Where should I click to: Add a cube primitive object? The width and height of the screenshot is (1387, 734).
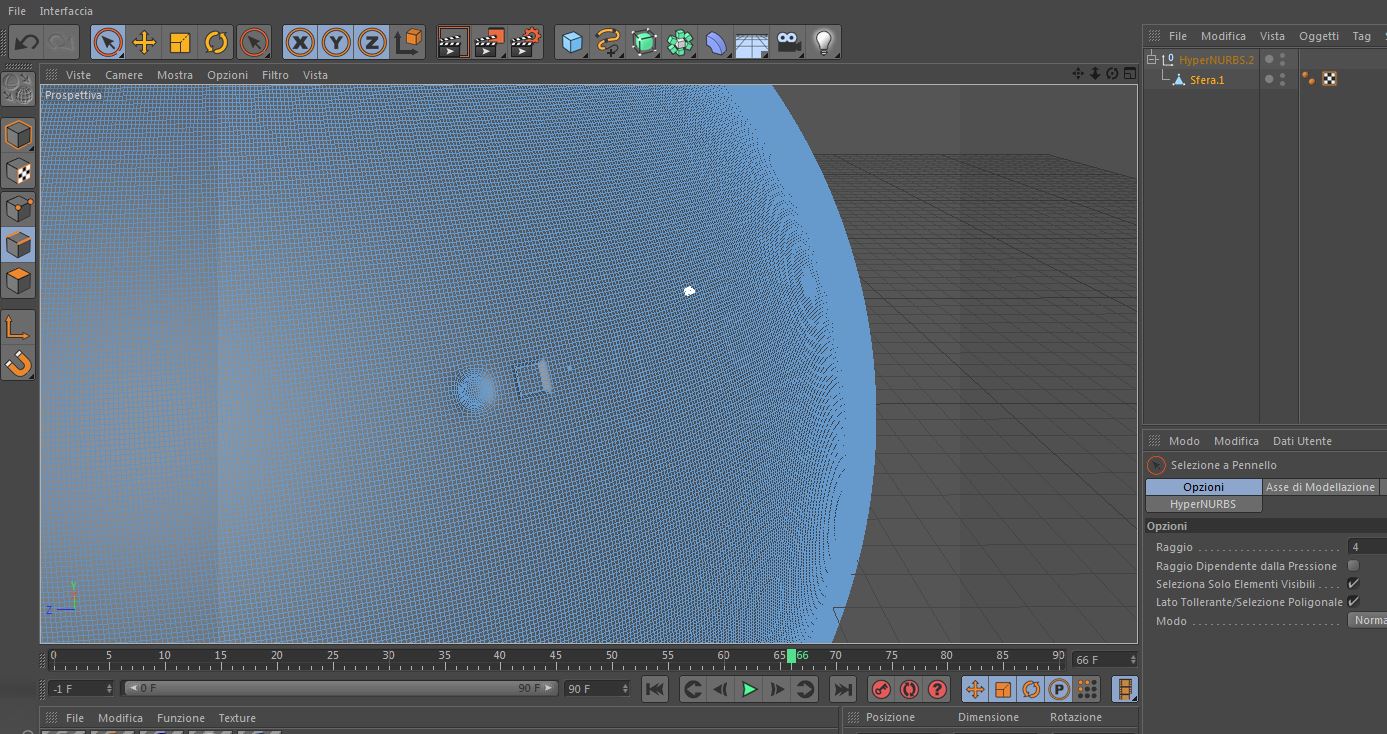[572, 42]
